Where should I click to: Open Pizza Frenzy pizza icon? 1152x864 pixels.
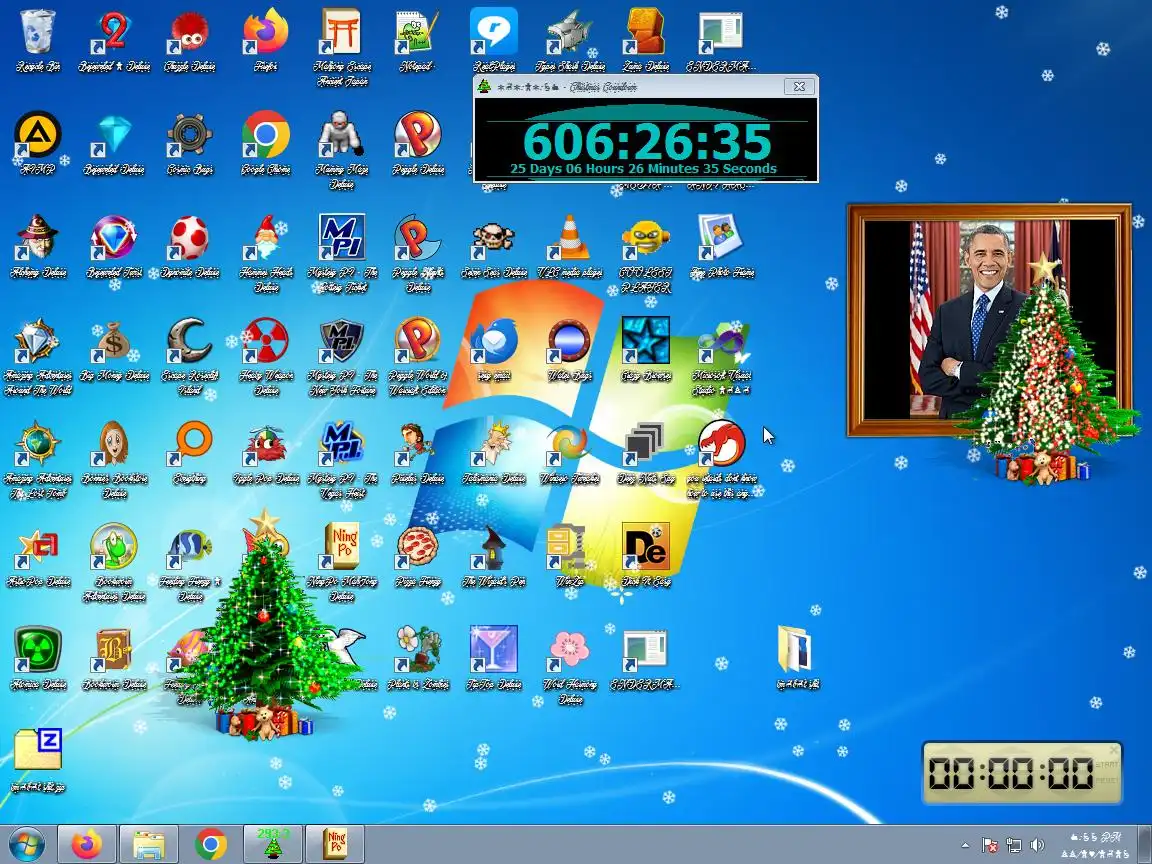pyautogui.click(x=418, y=555)
